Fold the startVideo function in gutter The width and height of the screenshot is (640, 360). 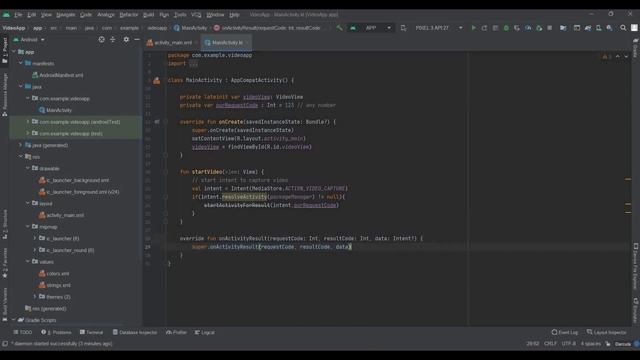point(165,172)
